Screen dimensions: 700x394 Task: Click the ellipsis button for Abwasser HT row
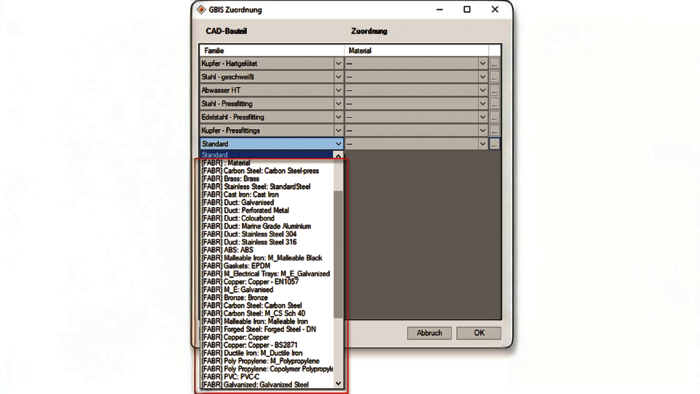pos(494,91)
